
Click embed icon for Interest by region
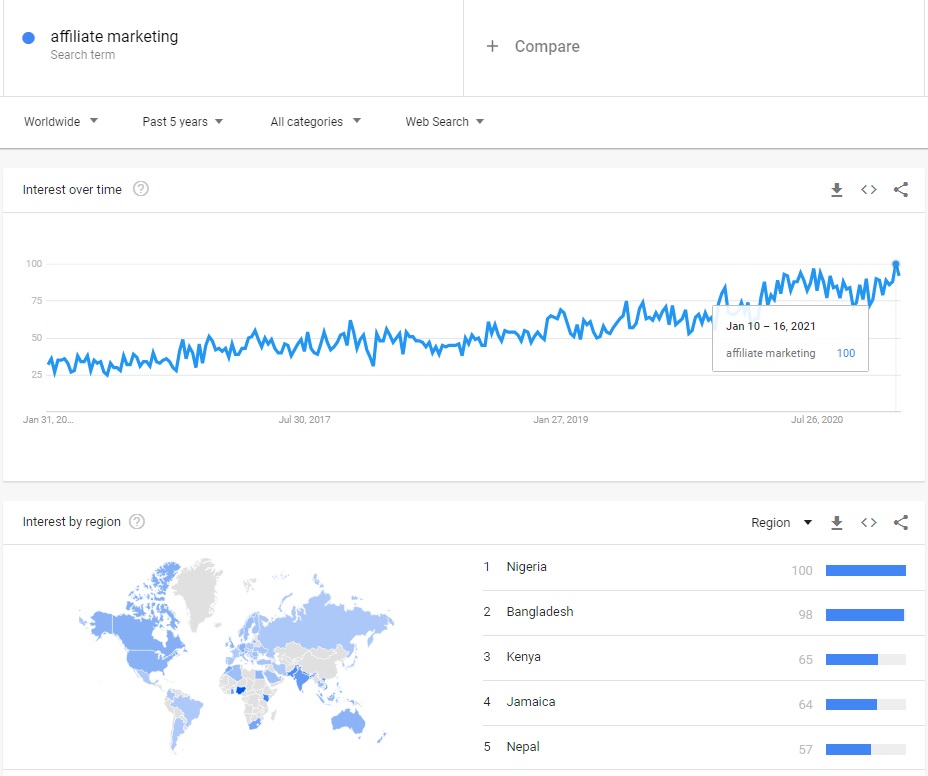click(x=869, y=523)
